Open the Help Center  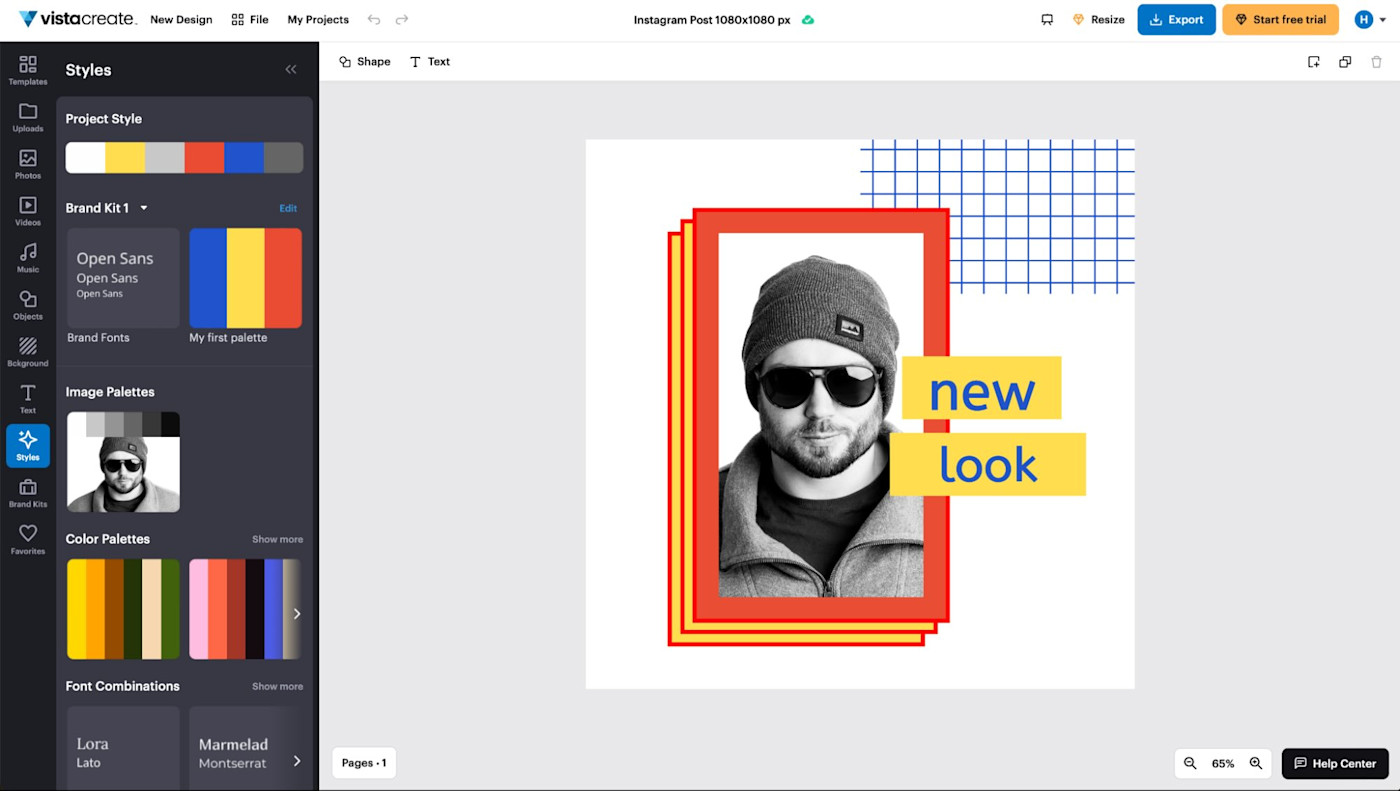click(x=1335, y=763)
